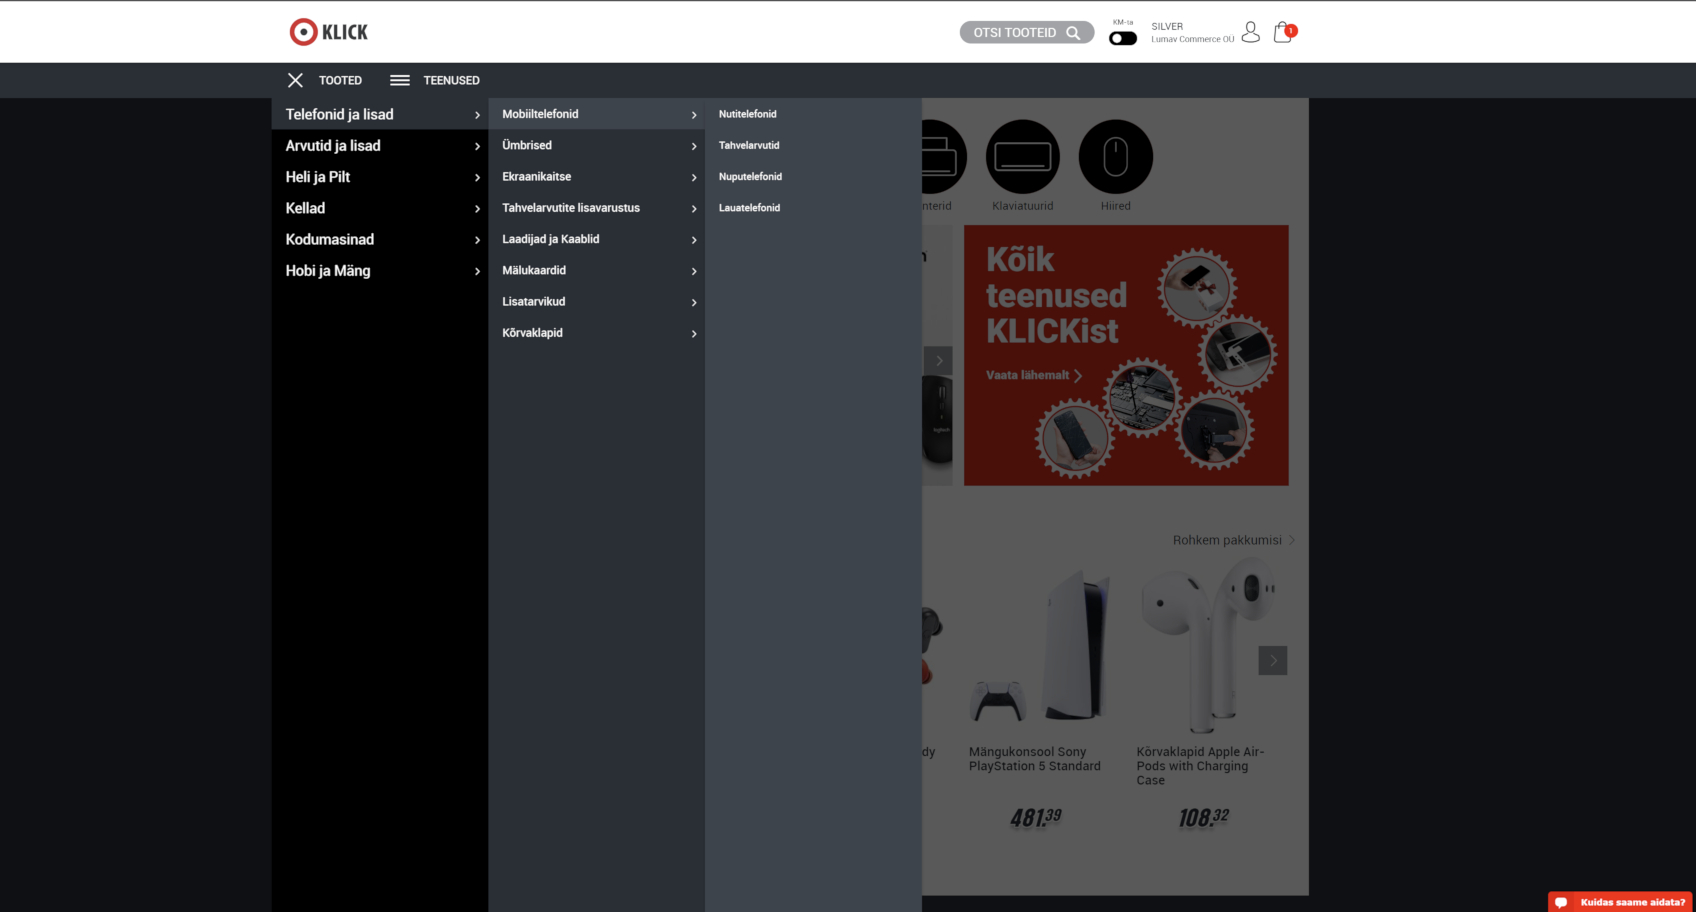Click the KLICK logo icon

(x=301, y=31)
